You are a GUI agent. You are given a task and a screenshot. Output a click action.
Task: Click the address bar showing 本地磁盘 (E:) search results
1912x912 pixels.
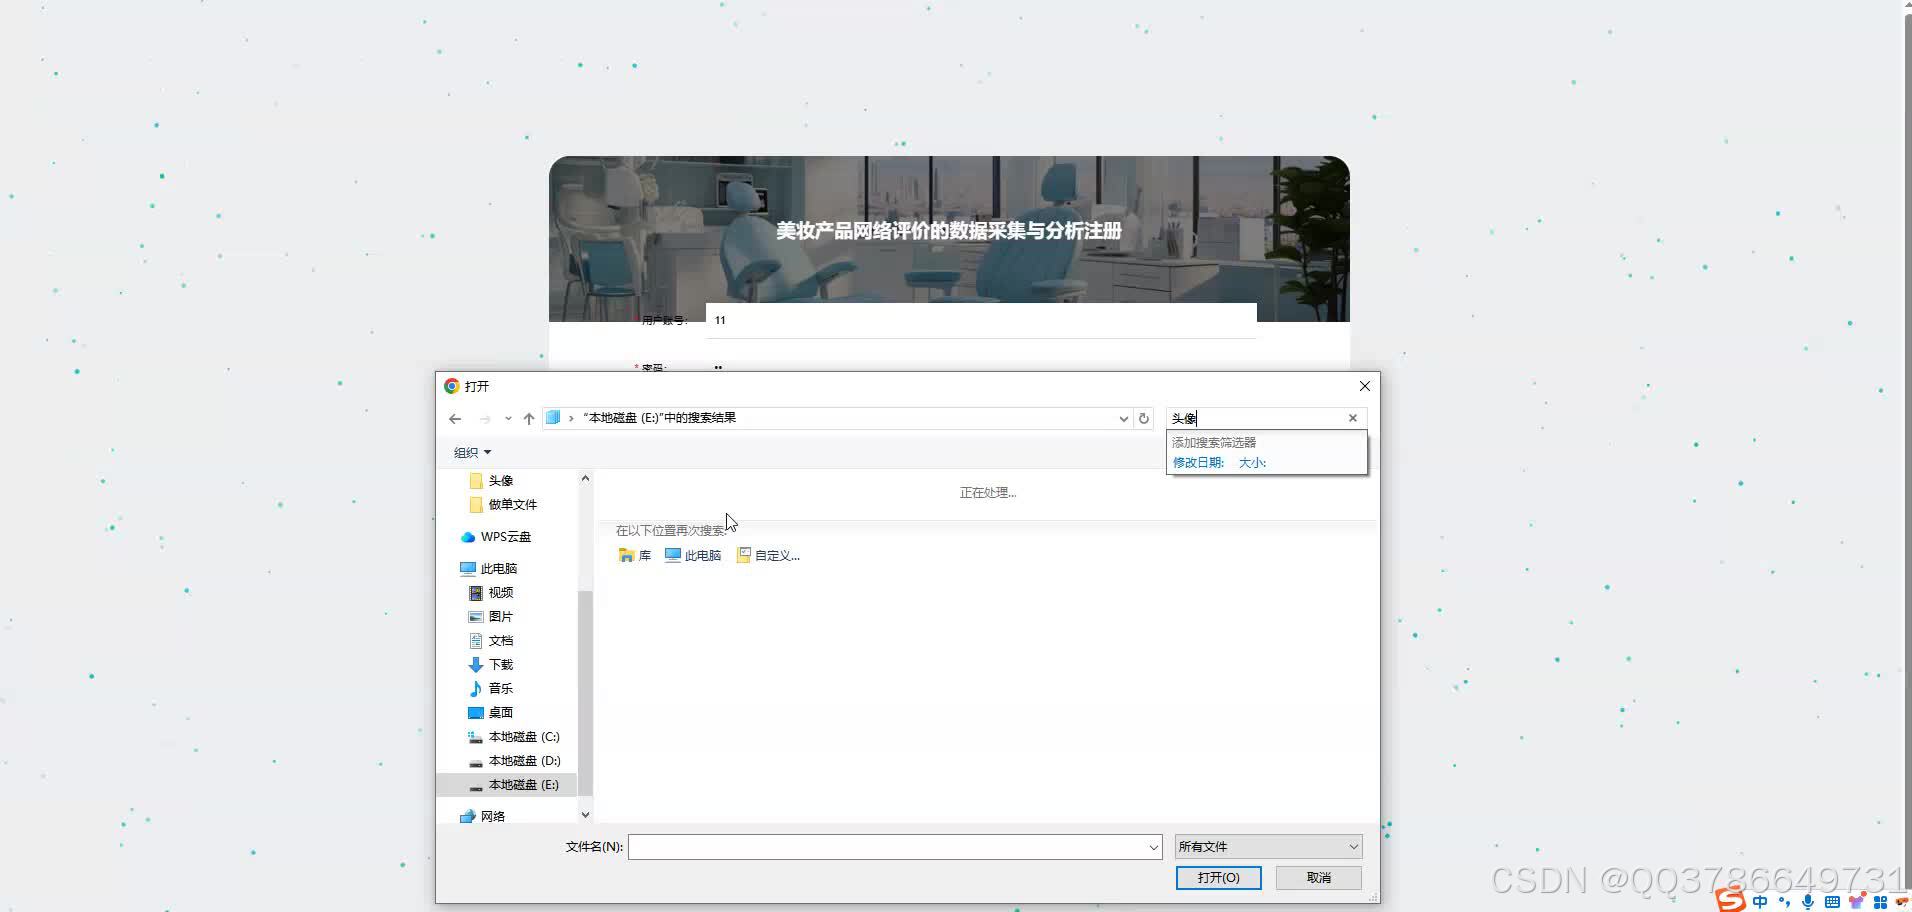[836, 418]
